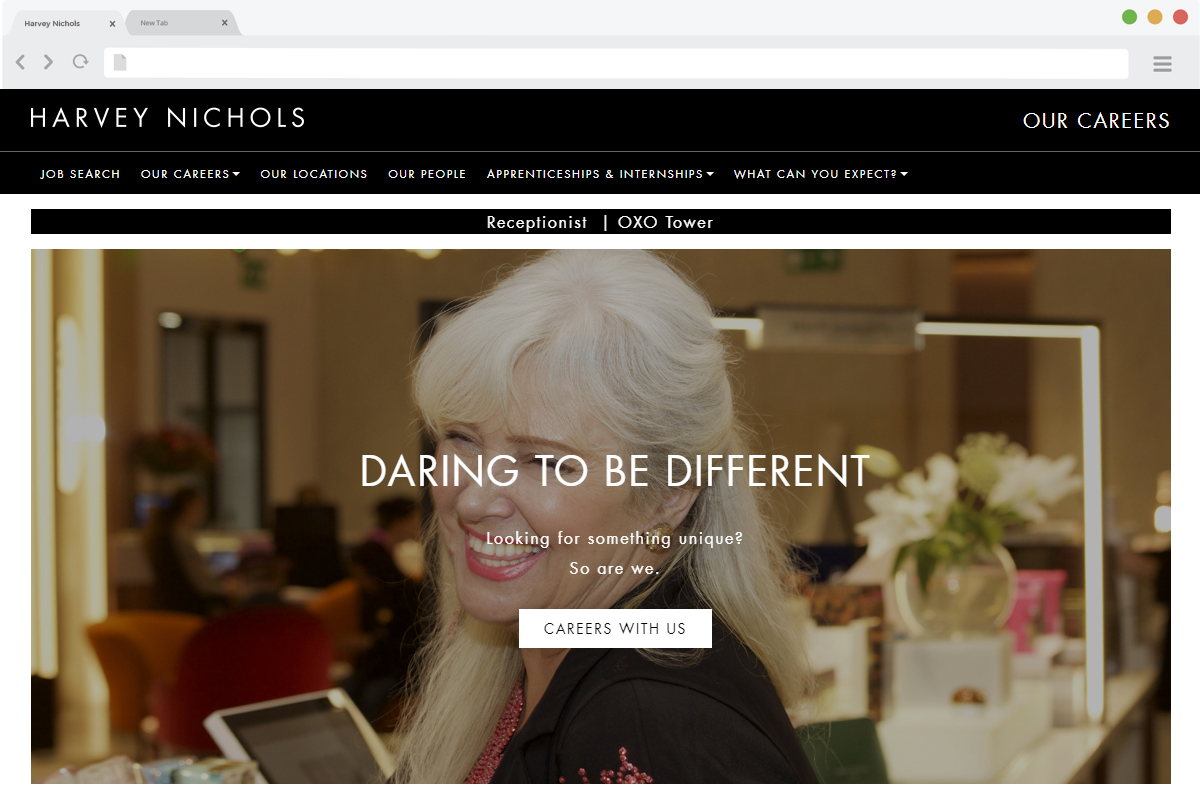Reload the page with the refresh icon
Image resolution: width=1200 pixels, height=800 pixels.
[80, 62]
